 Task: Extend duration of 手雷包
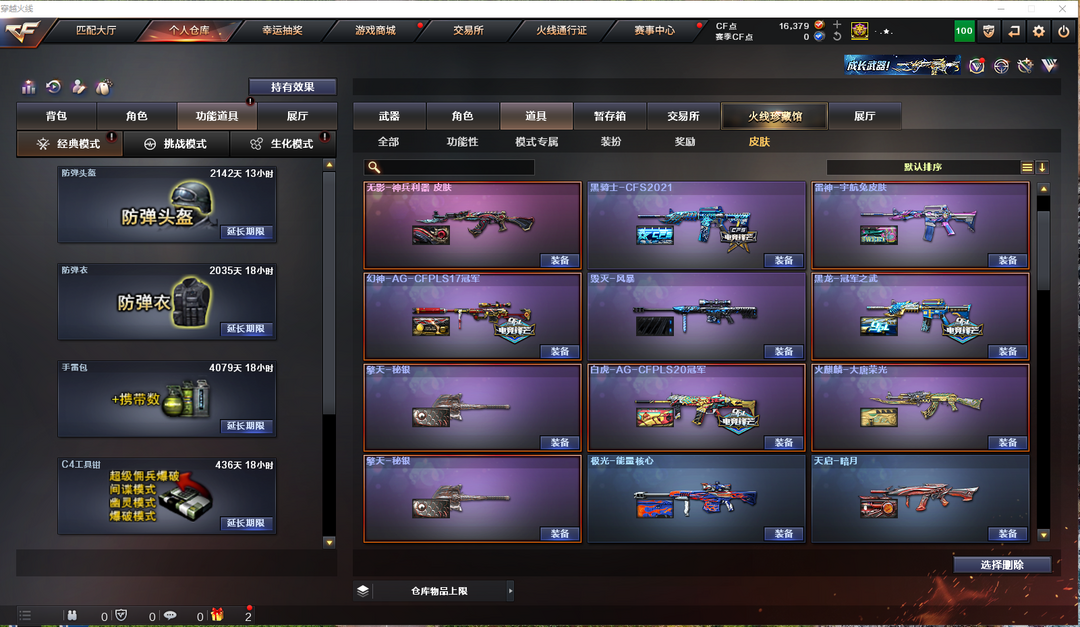point(246,426)
